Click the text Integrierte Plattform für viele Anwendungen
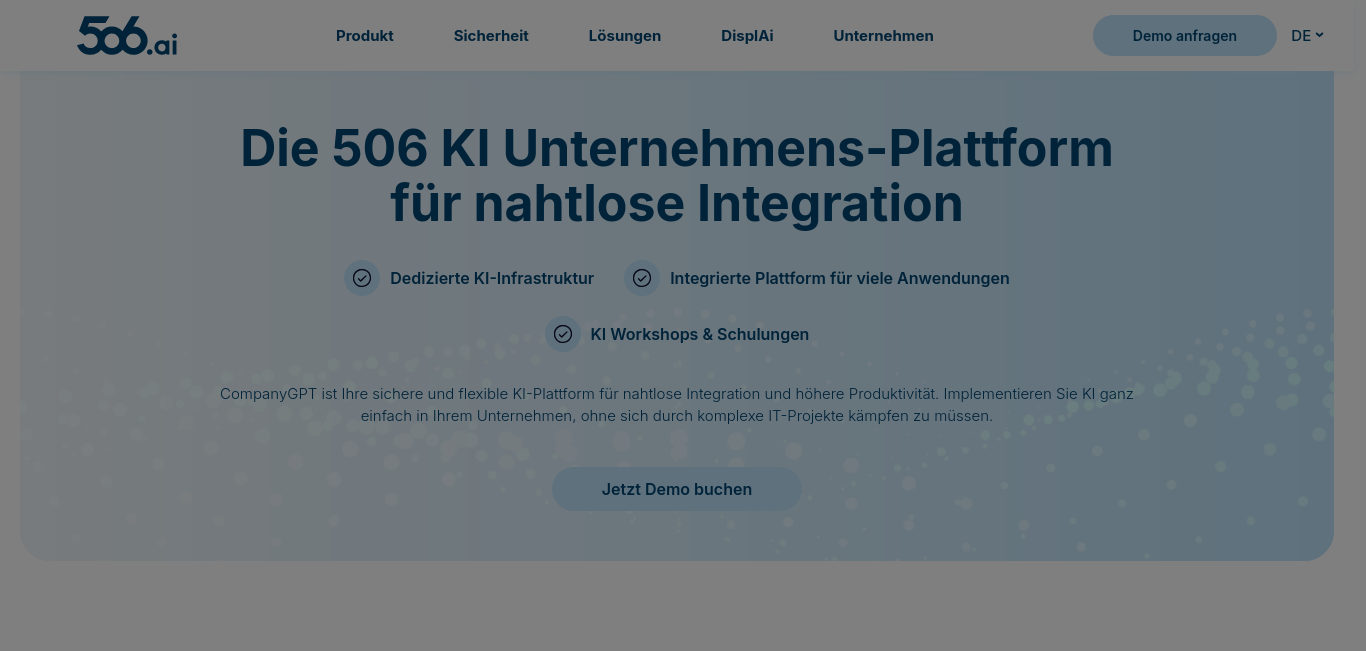 coord(840,279)
